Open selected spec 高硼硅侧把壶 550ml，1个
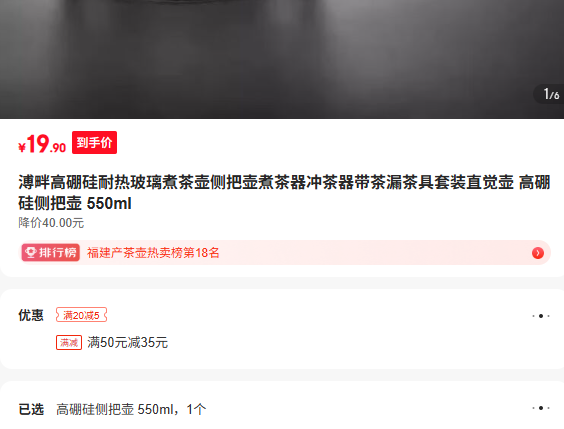Viewport: 564px width, 429px height. coord(131,409)
